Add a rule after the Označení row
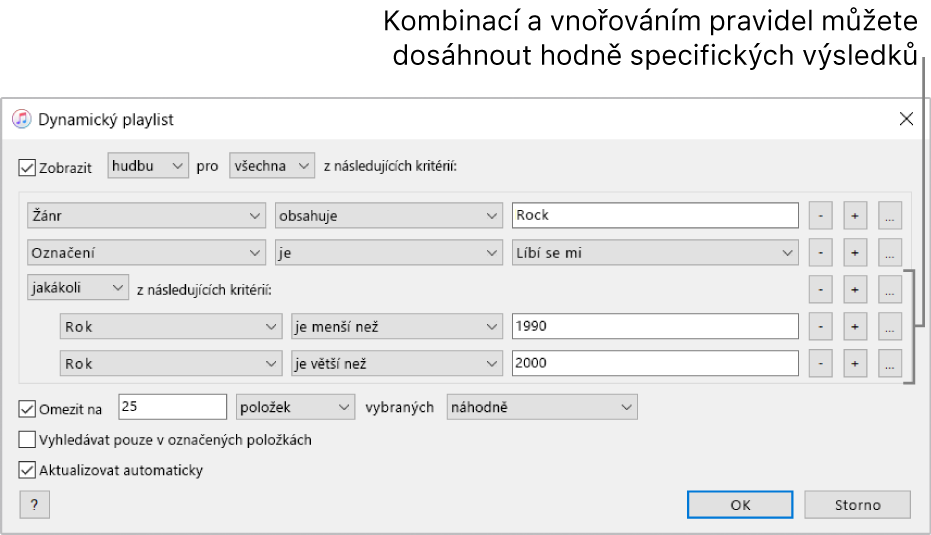Image resolution: width=931 pixels, height=535 pixels. 855,253
